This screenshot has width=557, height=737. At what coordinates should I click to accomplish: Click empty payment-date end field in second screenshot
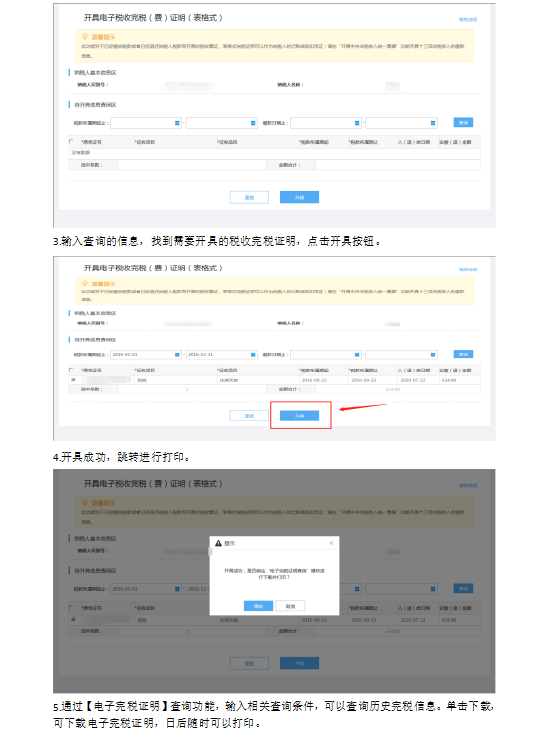(401, 354)
